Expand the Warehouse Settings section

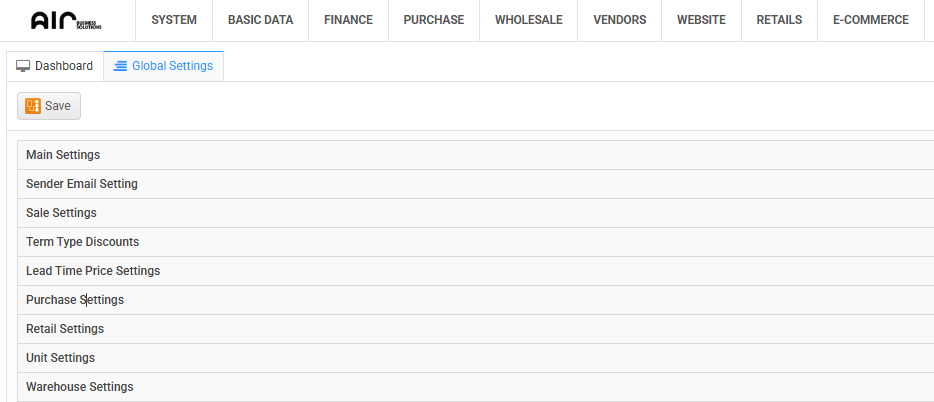point(80,387)
